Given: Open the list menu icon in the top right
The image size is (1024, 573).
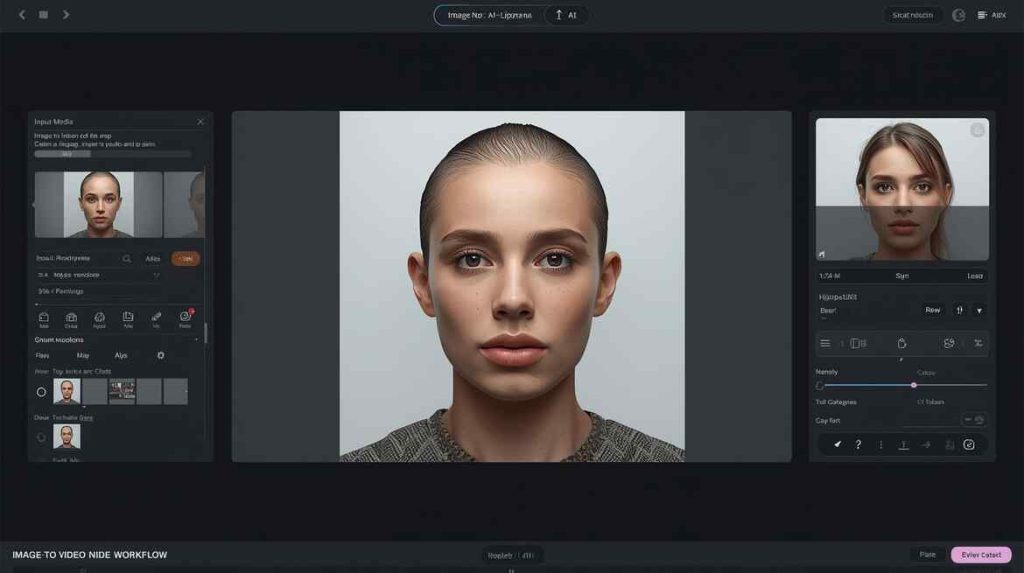Looking at the screenshot, I should point(982,15).
